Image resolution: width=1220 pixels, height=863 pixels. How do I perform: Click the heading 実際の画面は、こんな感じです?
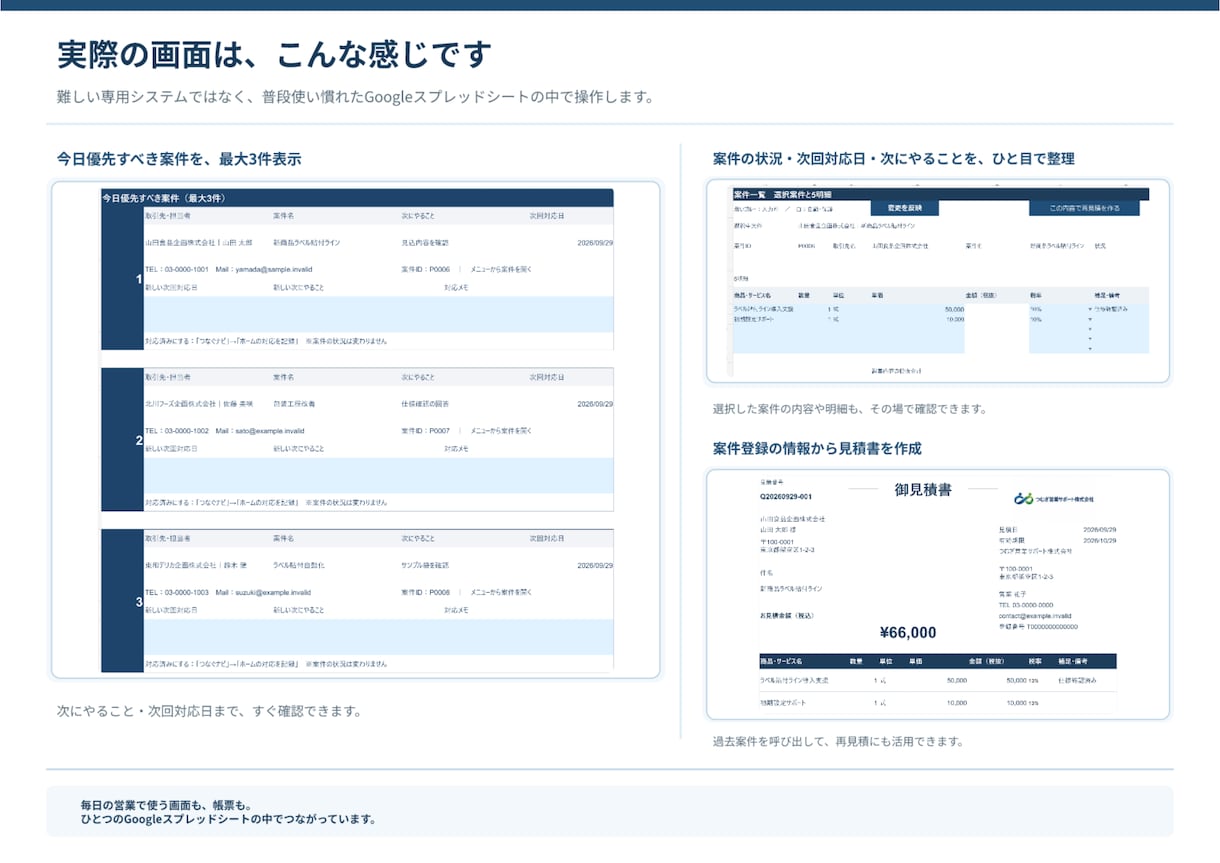(x=274, y=55)
